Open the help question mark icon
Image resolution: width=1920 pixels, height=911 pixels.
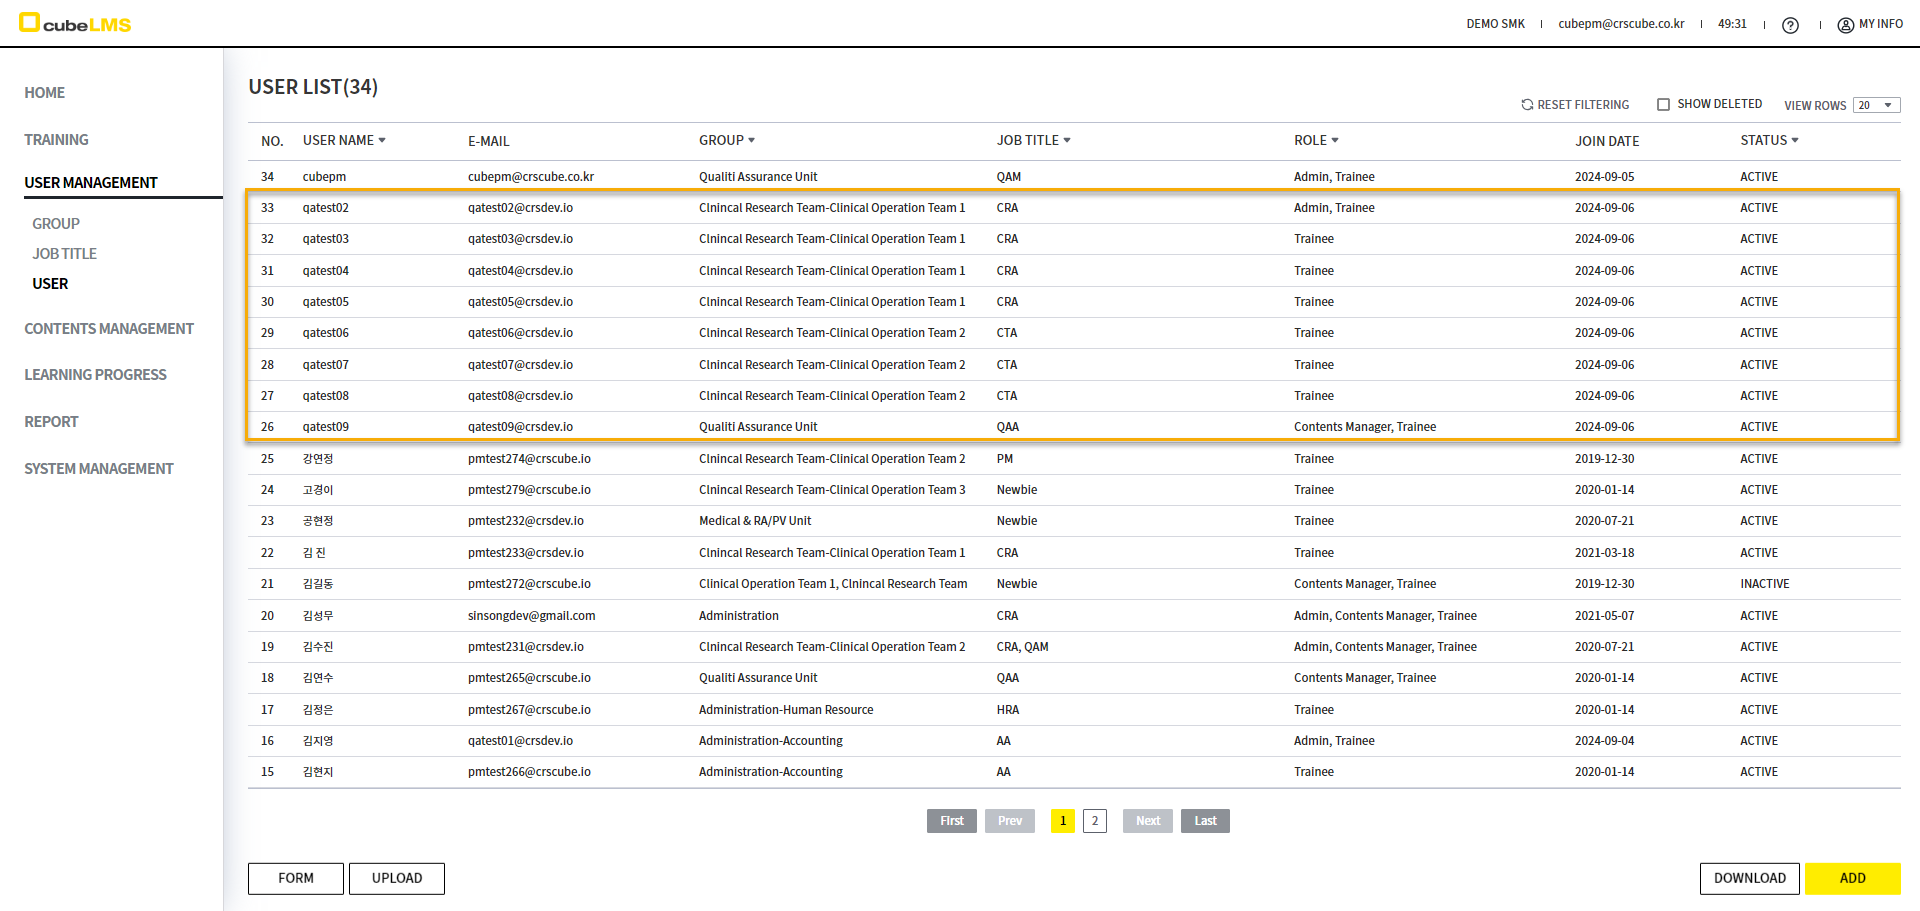pyautogui.click(x=1790, y=25)
